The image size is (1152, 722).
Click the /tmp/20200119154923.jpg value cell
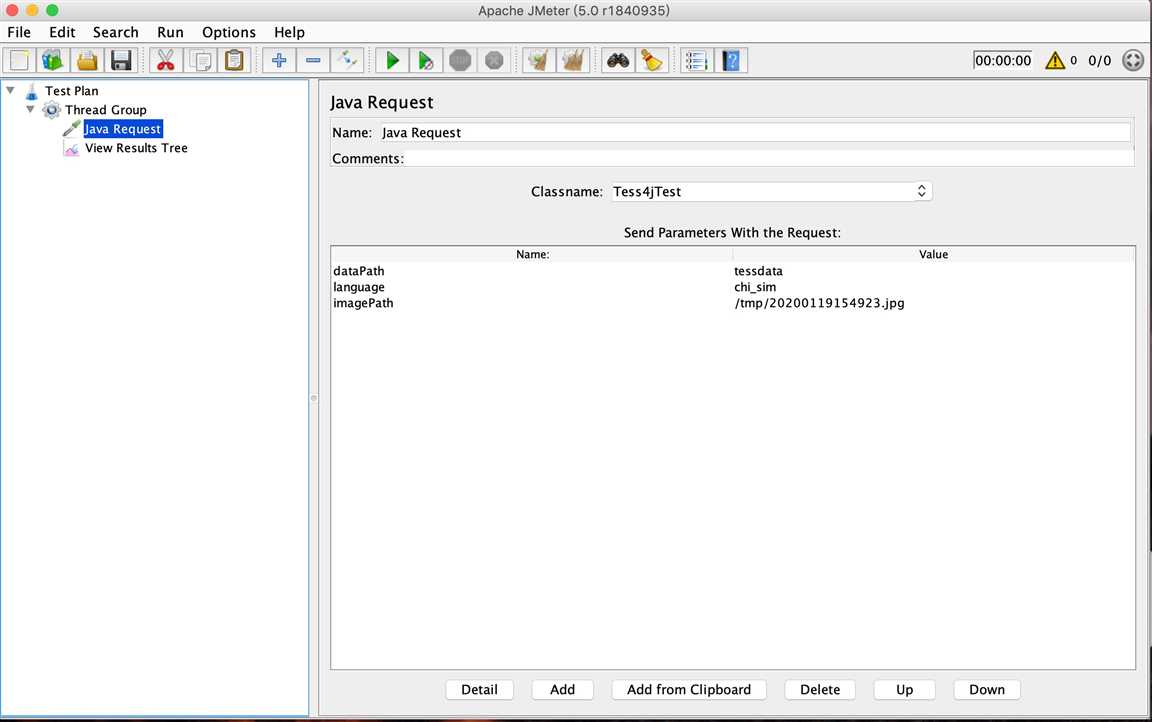click(934, 303)
